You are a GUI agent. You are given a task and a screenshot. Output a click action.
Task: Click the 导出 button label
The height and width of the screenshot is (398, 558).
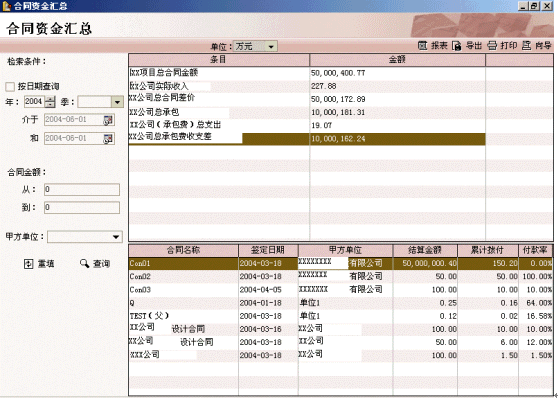[x=474, y=46]
